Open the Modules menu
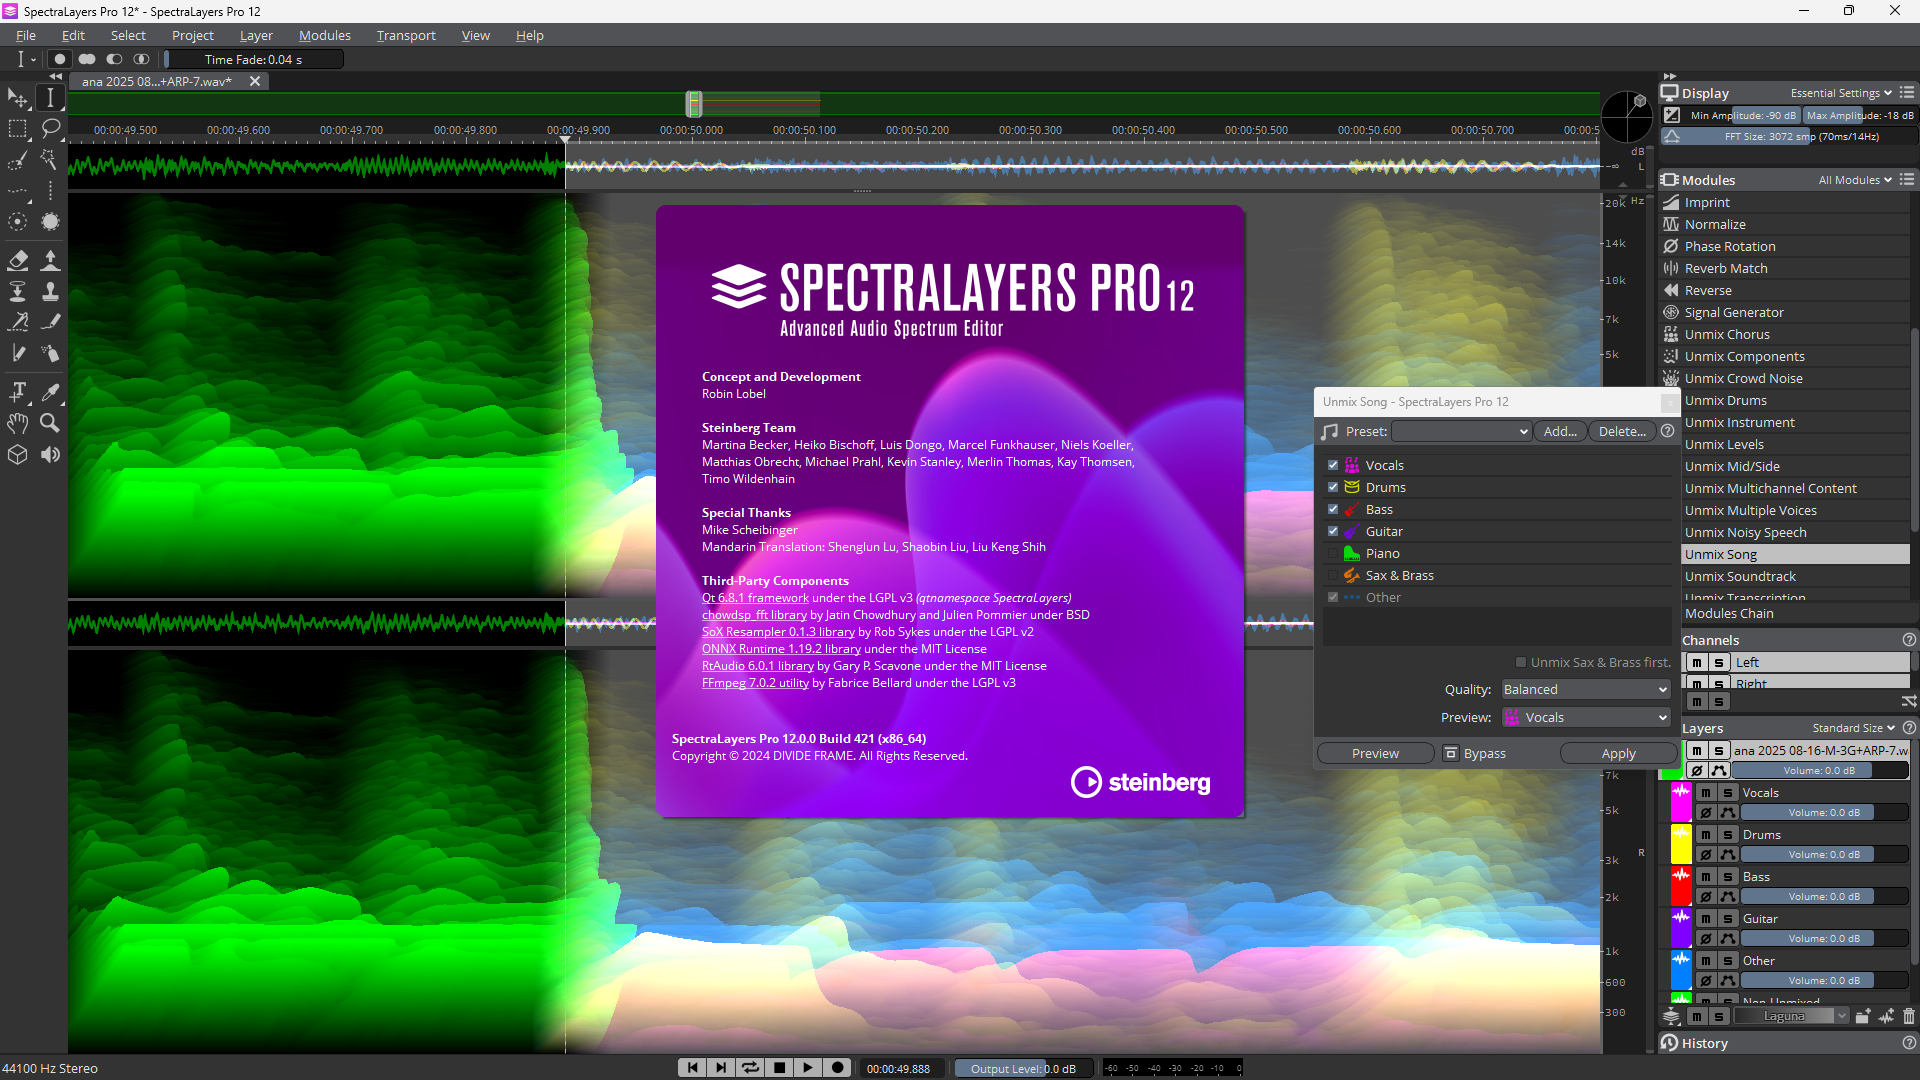The height and width of the screenshot is (1080, 1920). 325,35
